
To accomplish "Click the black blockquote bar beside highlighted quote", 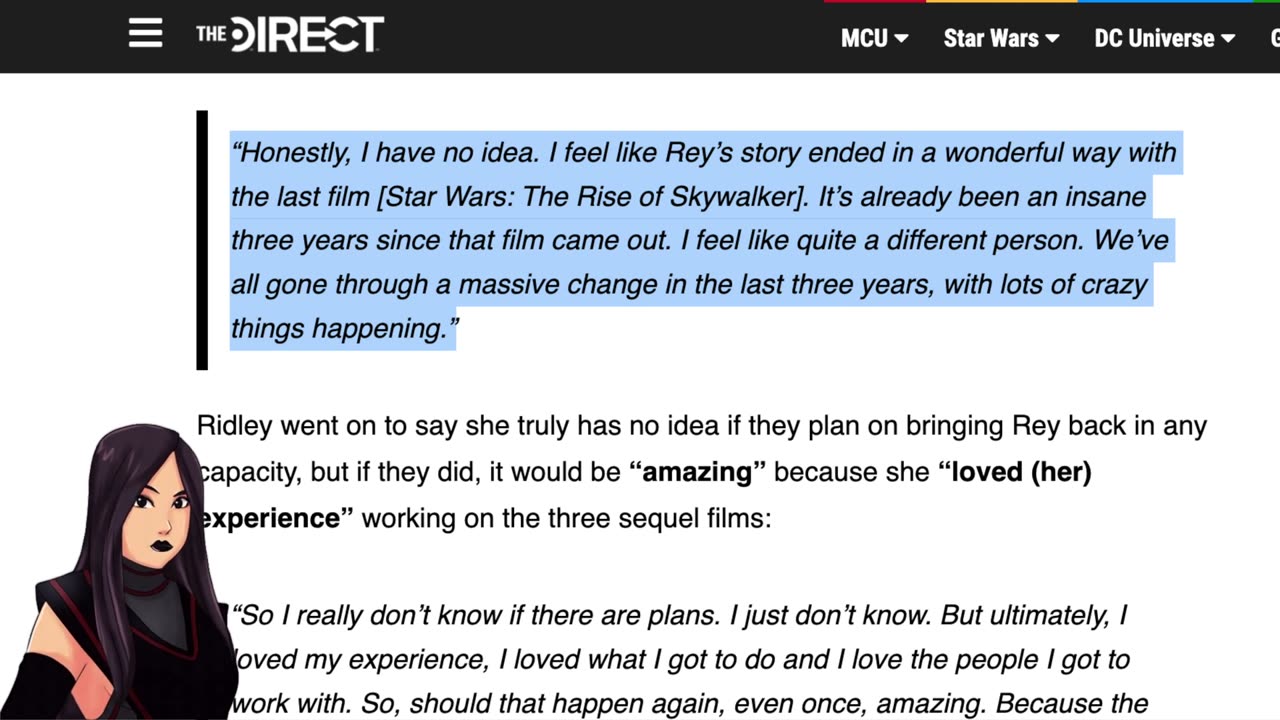I will 202,240.
